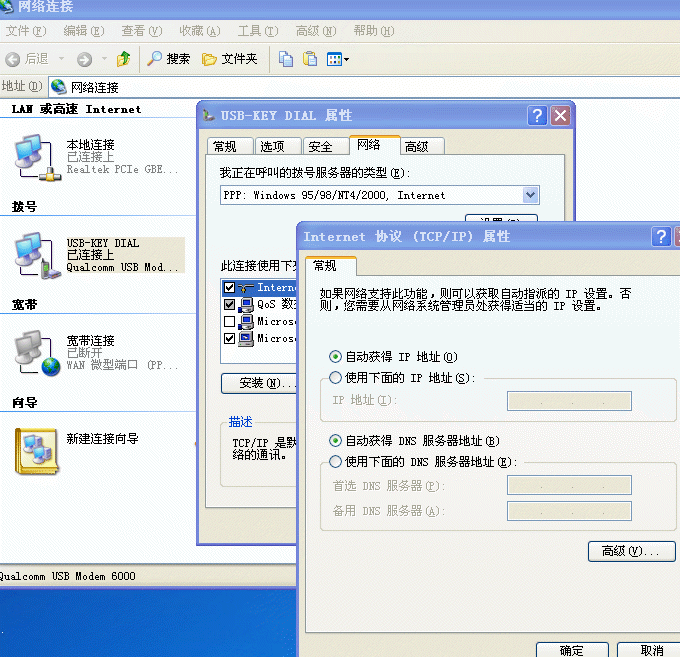
Task: Open the 文件 menu
Action: point(26,31)
